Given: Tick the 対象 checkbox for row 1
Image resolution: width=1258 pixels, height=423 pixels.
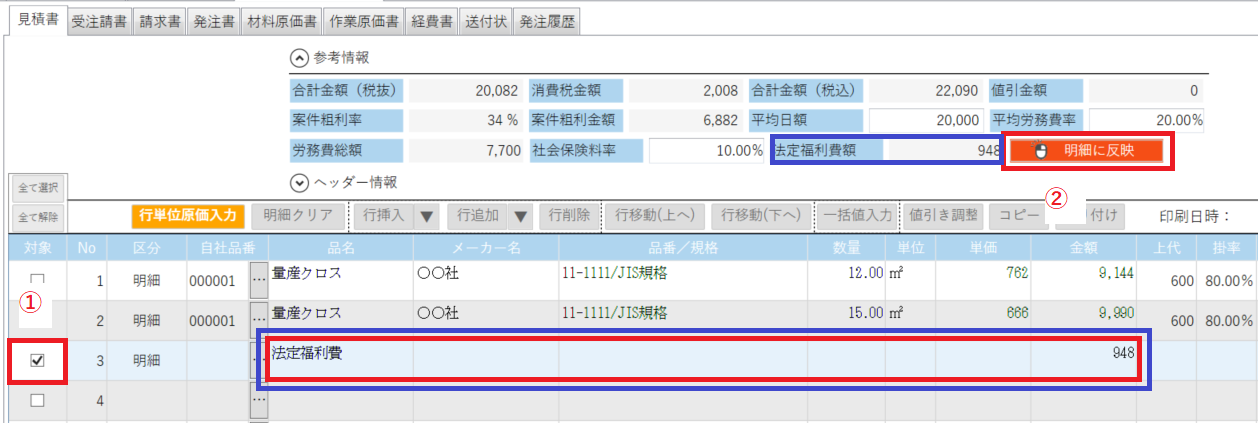Looking at the screenshot, I should [x=38, y=280].
